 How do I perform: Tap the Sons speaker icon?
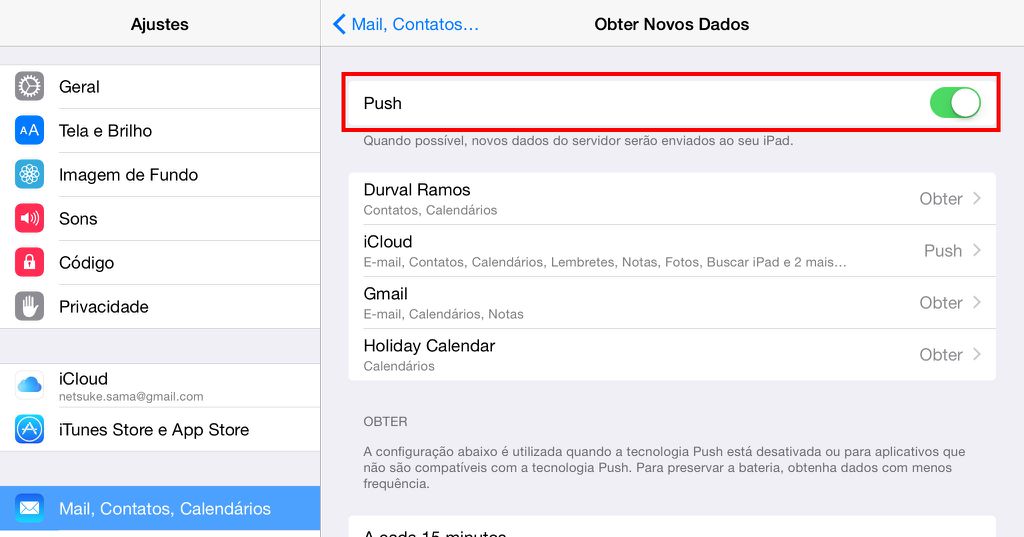29,218
